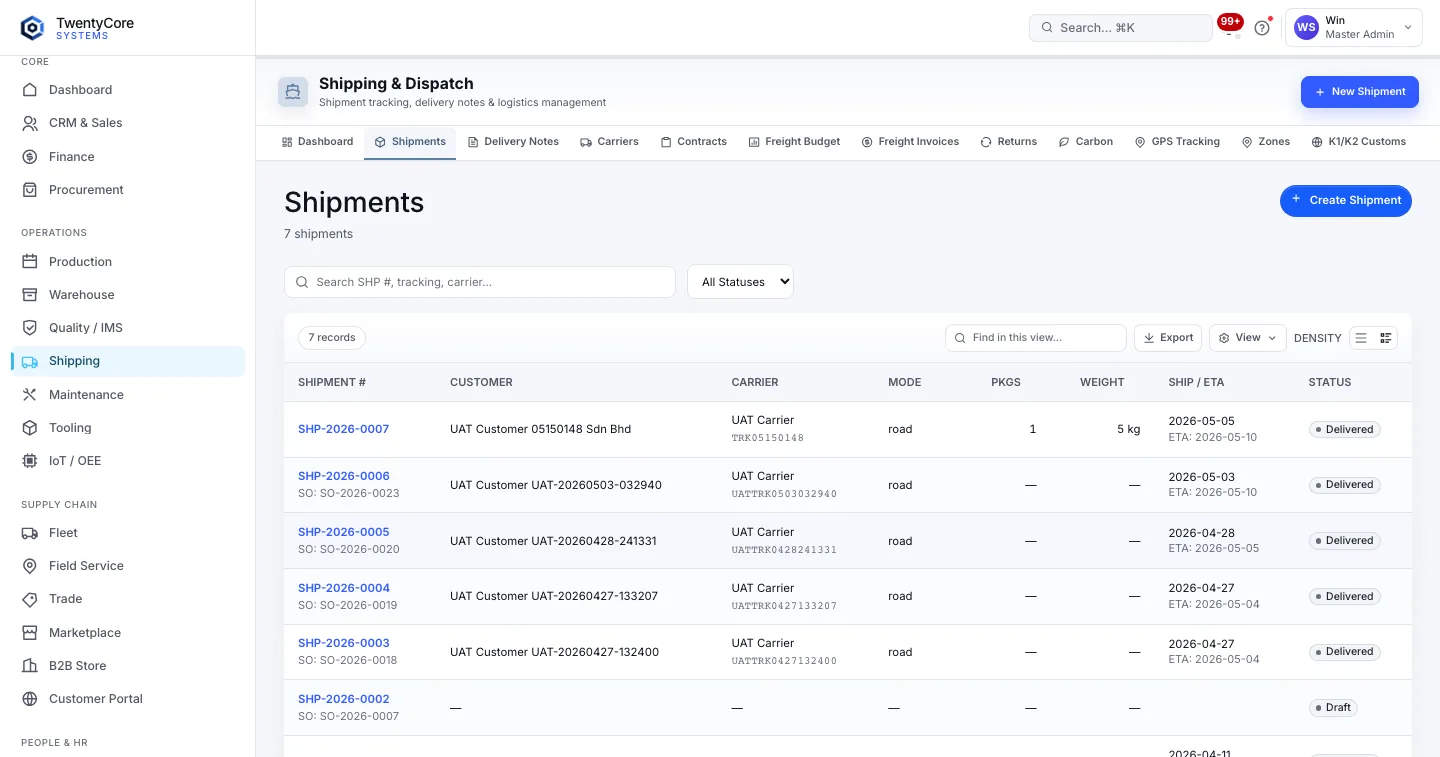Click the Tooling cube icon

[30, 428]
